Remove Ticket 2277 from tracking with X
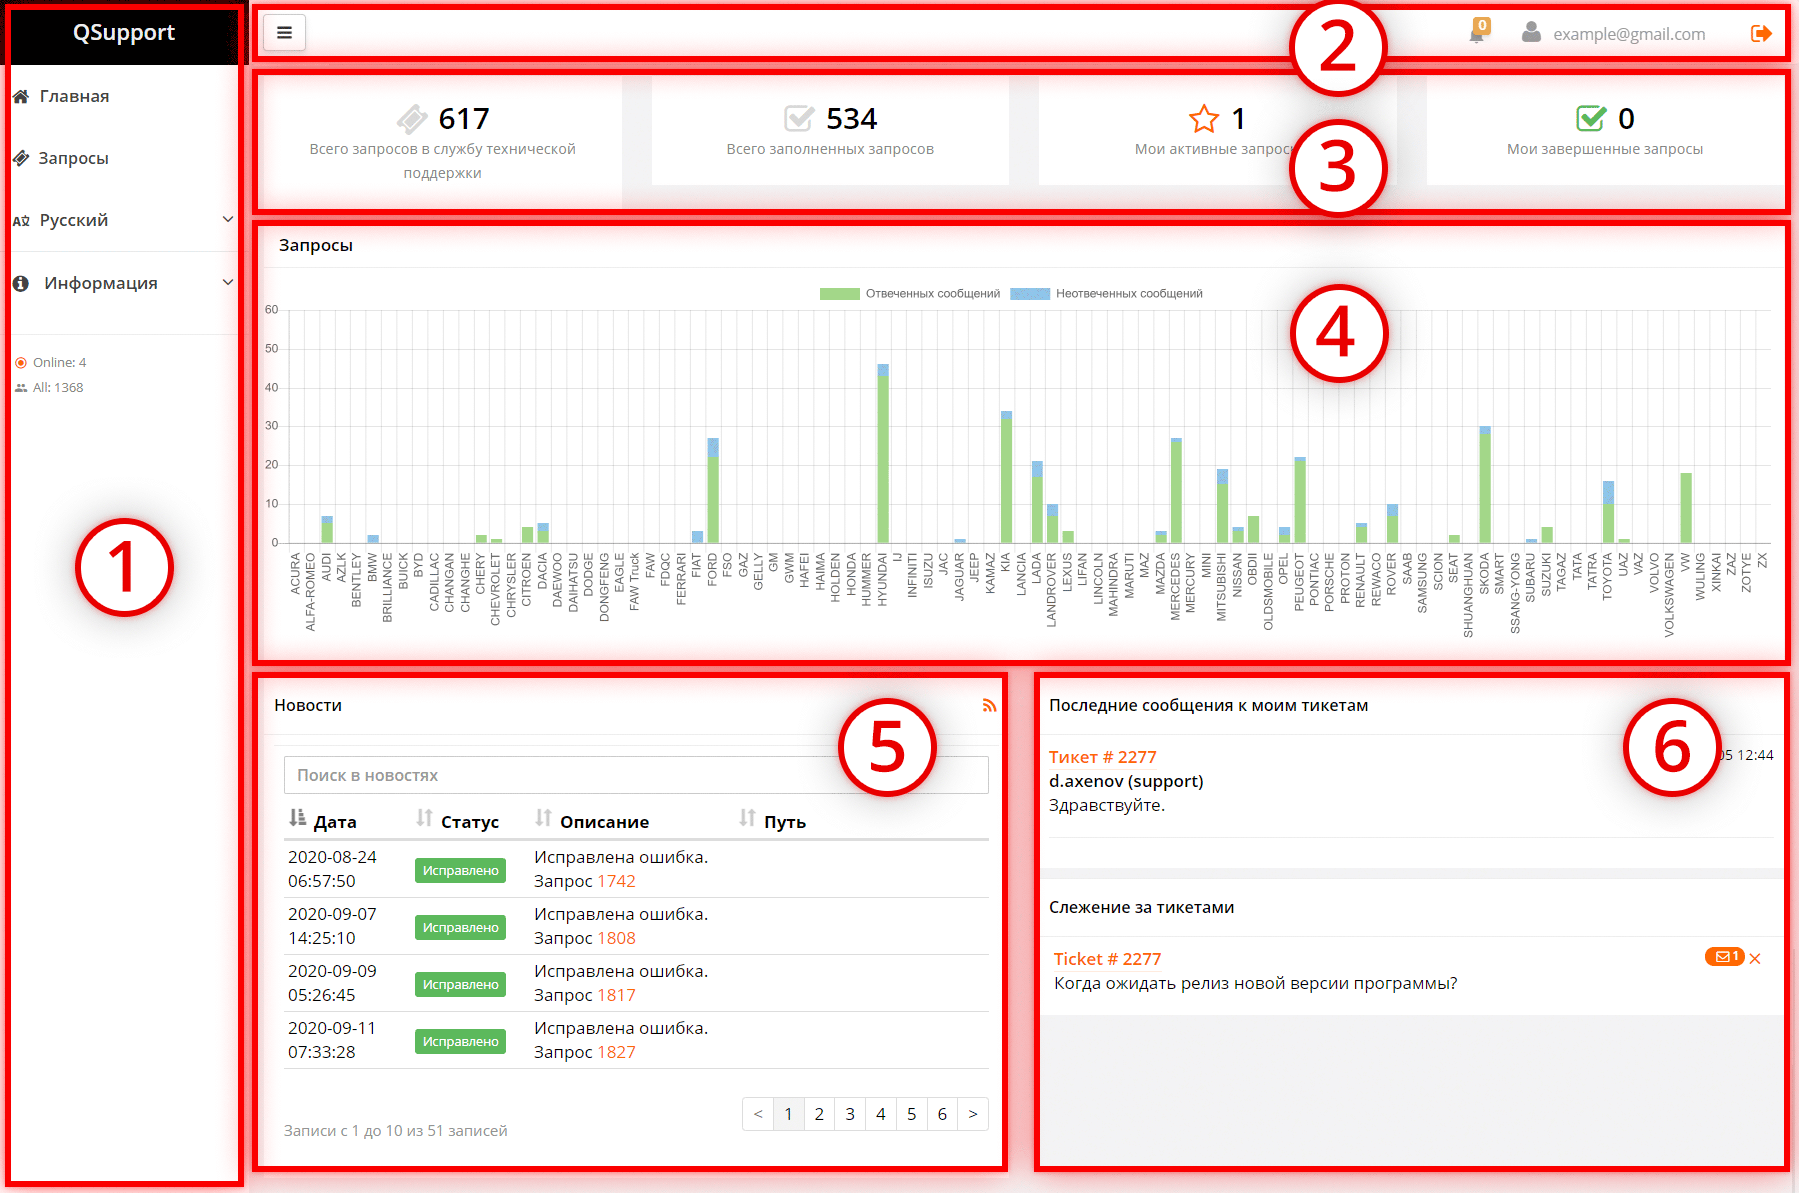The height and width of the screenshot is (1193, 1799). (x=1755, y=958)
